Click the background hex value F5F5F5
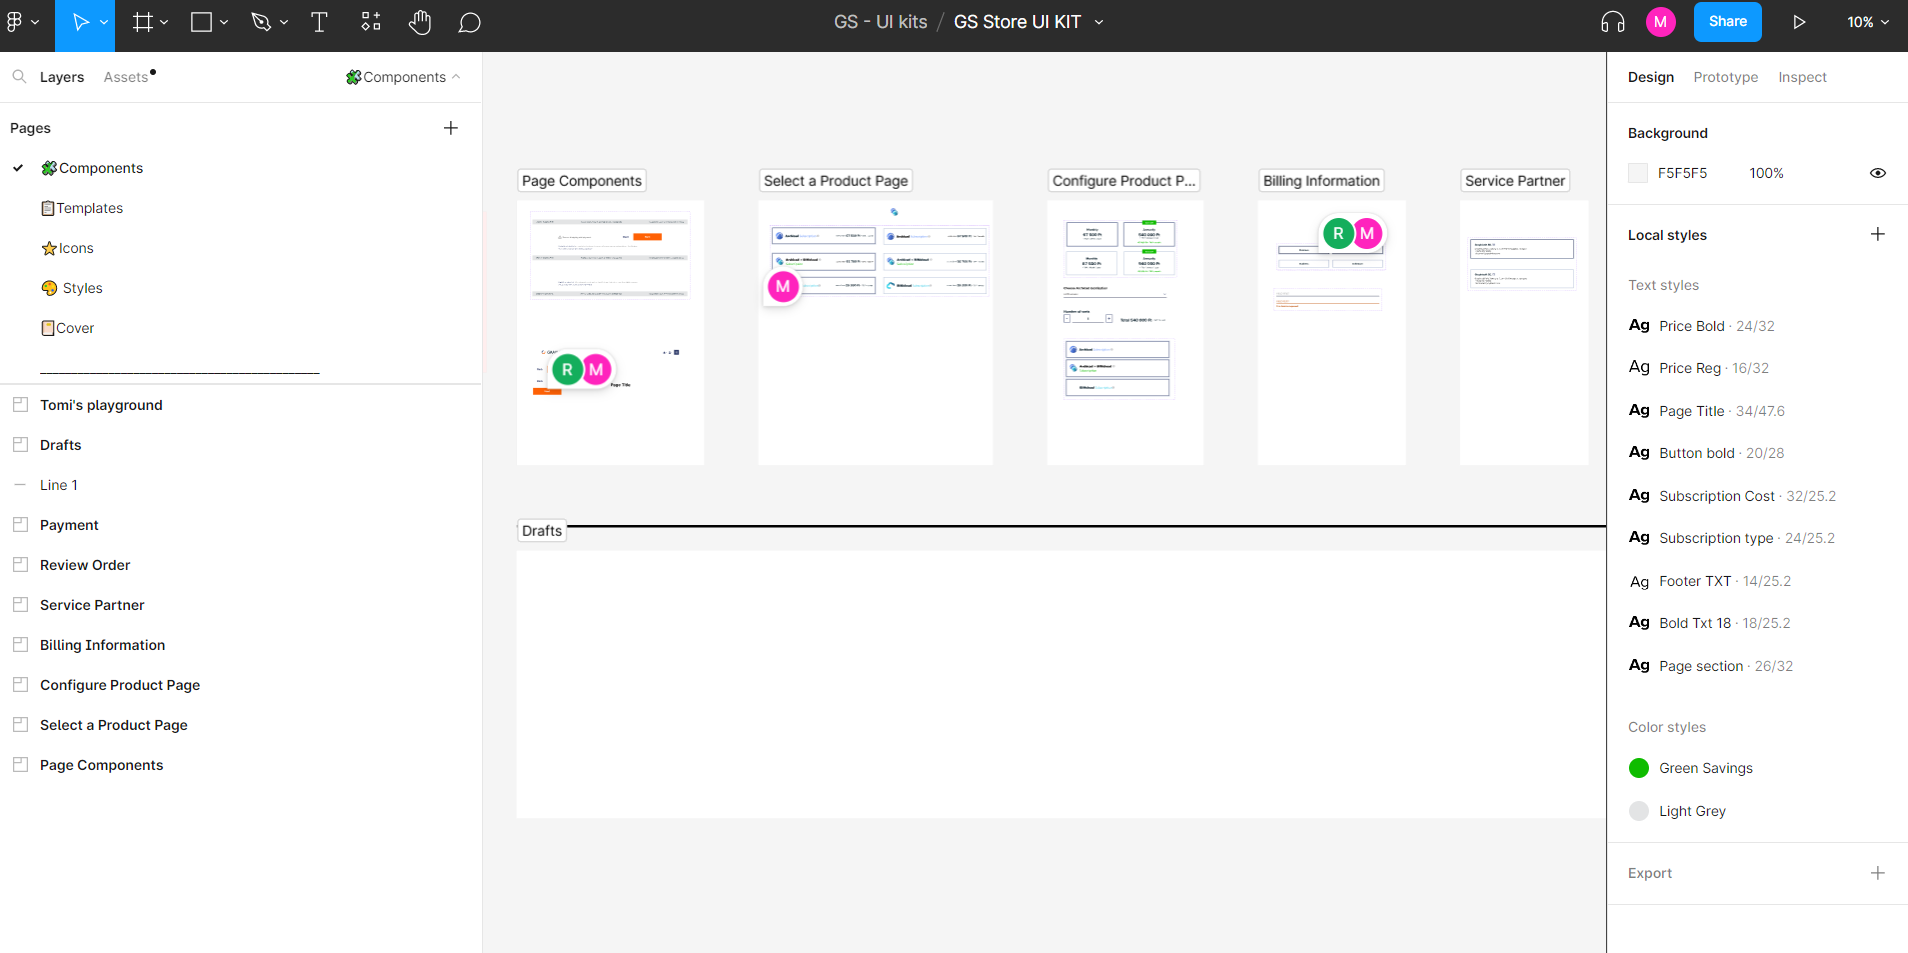The height and width of the screenshot is (953, 1908). coord(1682,173)
